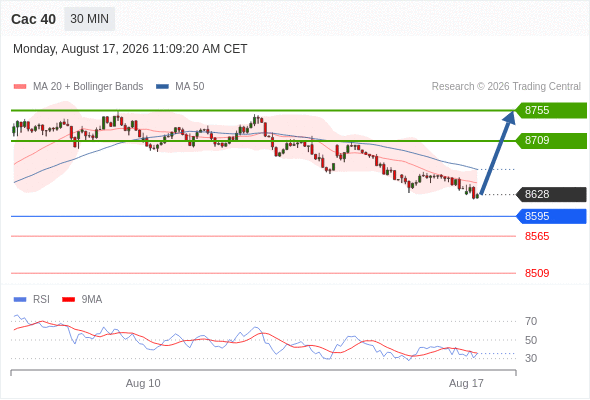Click the RSI 70 level label
The width and height of the screenshot is (590, 400).
tap(531, 321)
